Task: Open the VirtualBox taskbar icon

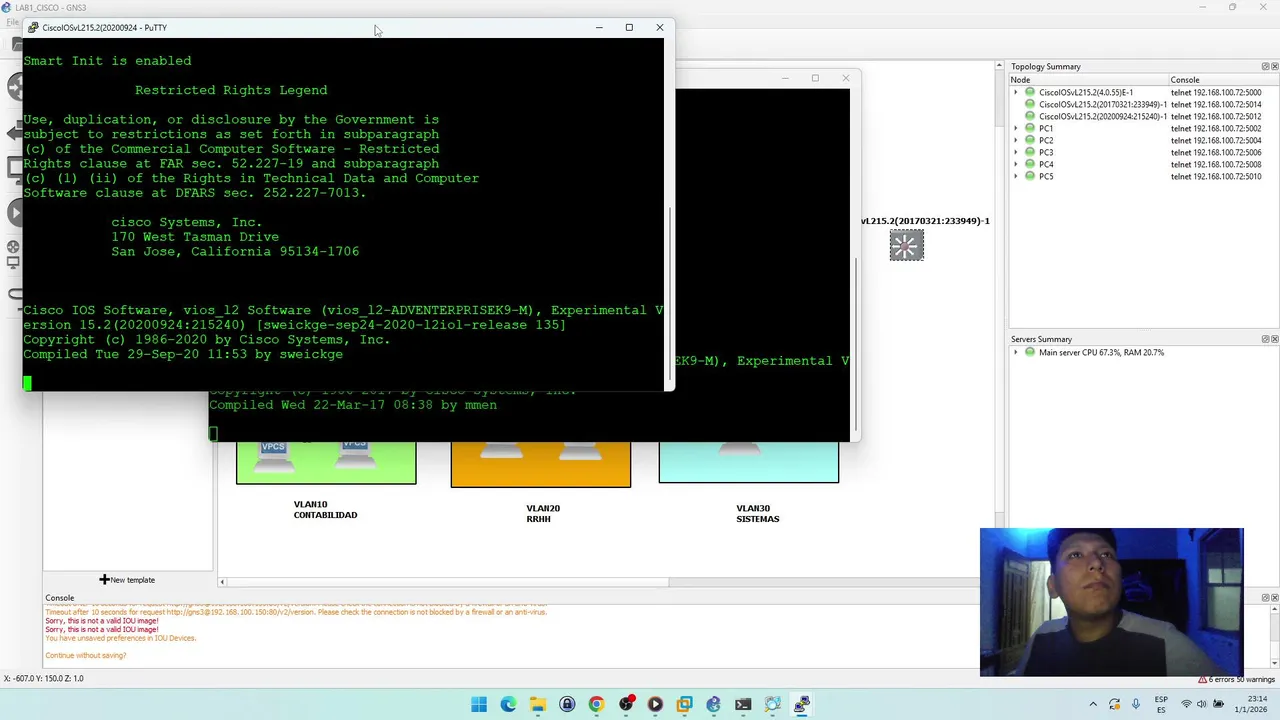Action: tap(684, 704)
